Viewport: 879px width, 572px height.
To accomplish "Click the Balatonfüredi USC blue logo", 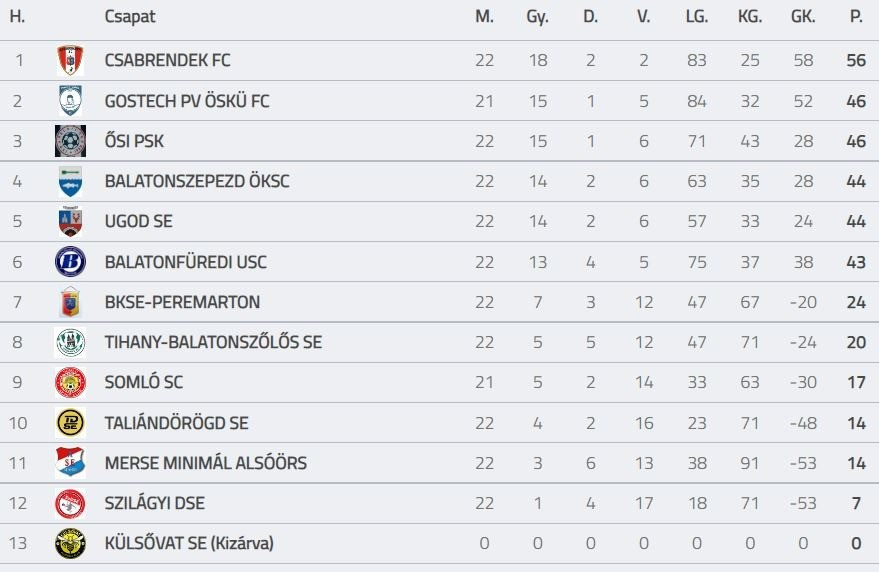I will (70, 262).
